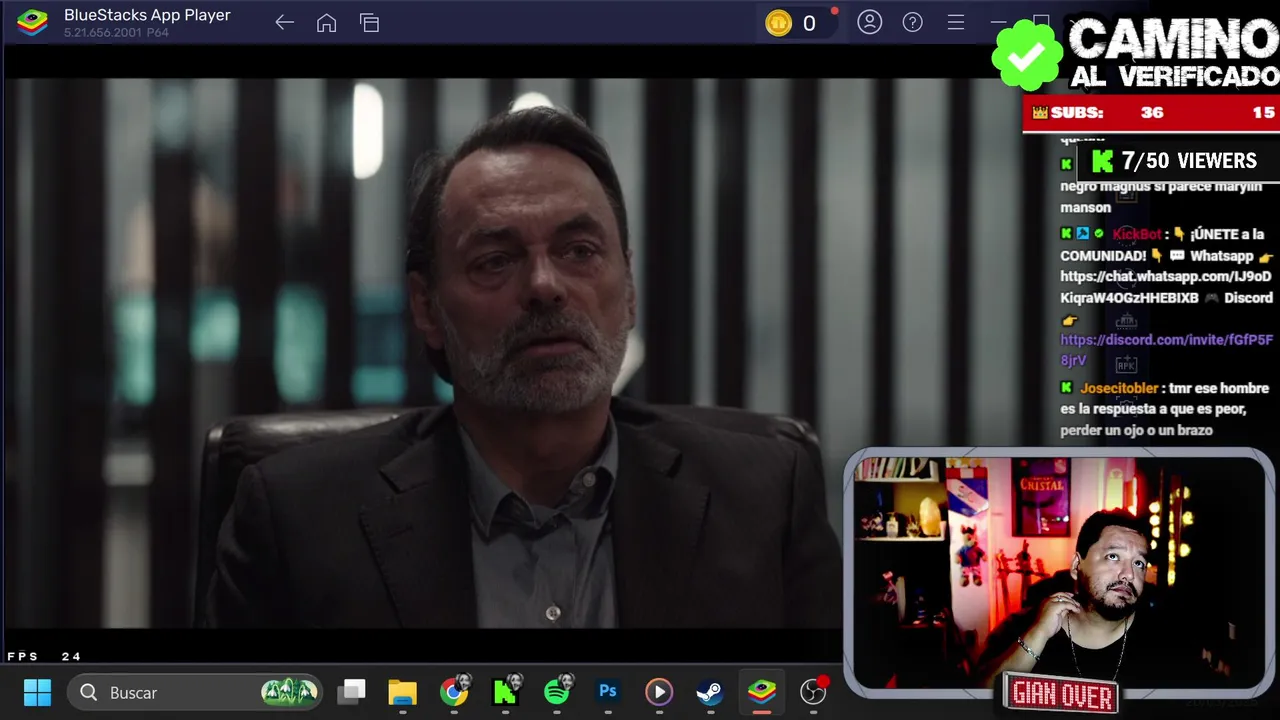This screenshot has height=720, width=1280.
Task: Go back using the BlueStacks back arrow
Action: (284, 23)
